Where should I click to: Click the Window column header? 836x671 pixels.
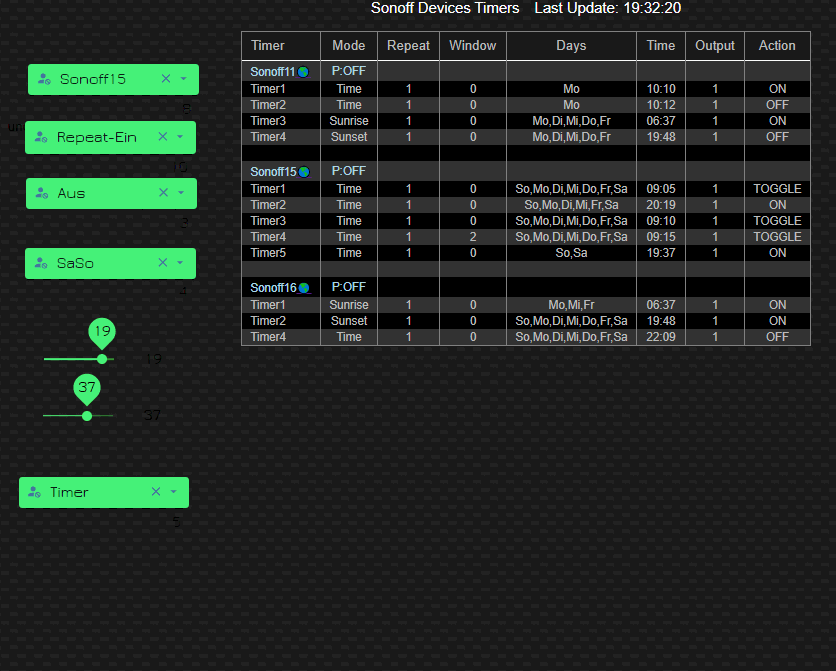pos(473,46)
